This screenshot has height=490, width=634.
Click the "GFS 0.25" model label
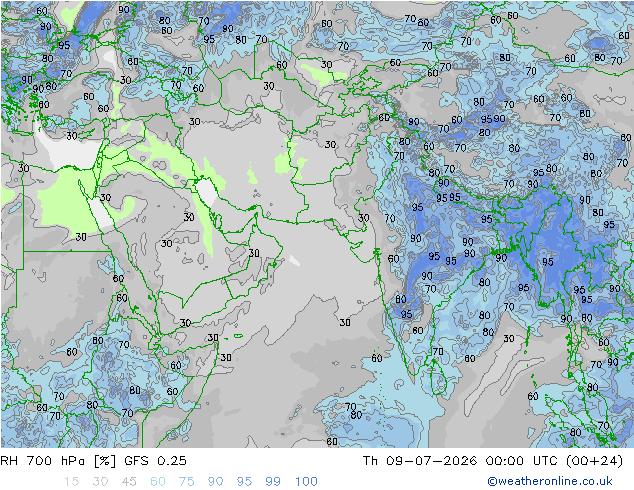(155, 461)
